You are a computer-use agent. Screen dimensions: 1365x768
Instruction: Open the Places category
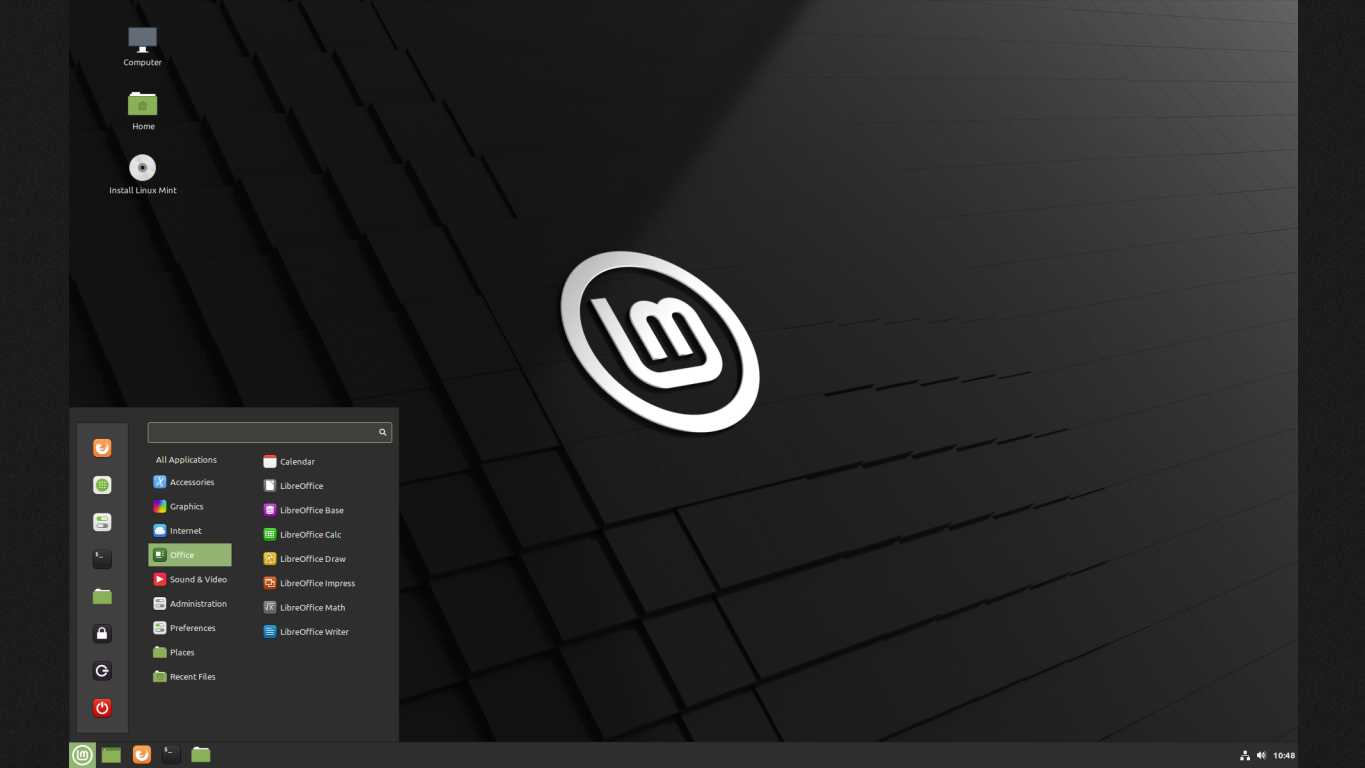coord(190,652)
